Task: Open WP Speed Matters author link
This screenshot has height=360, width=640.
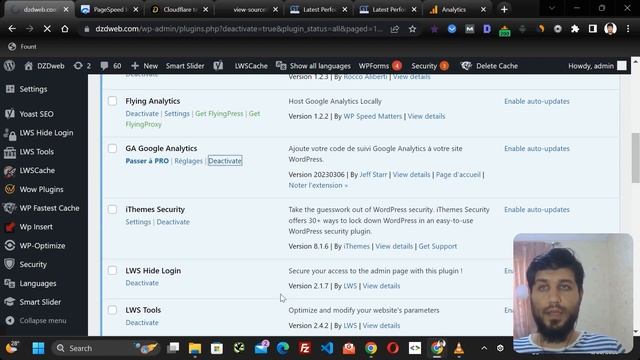Action: click(373, 116)
